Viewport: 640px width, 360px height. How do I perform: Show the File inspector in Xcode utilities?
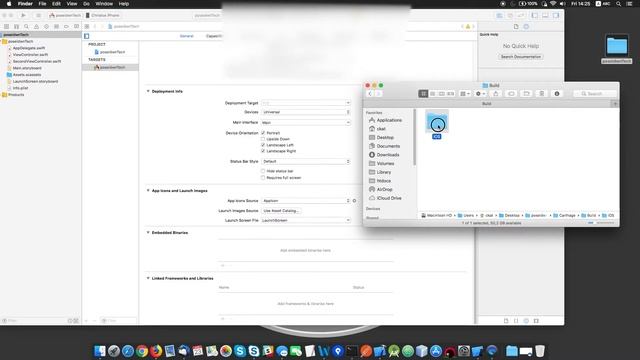coord(516,27)
